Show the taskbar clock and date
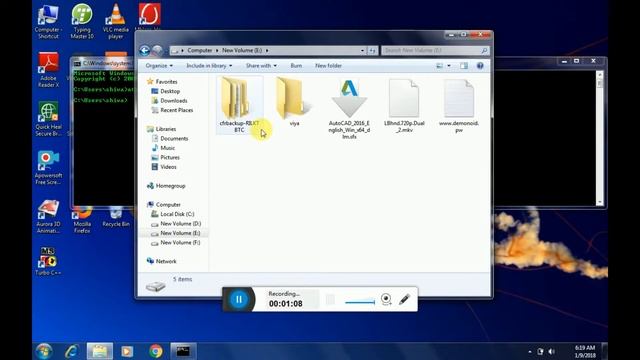Viewport: 640px width, 360px height. coord(585,351)
